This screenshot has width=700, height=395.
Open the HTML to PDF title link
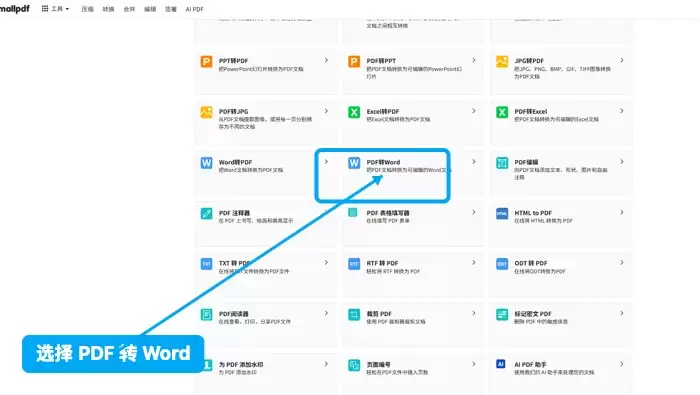tap(533, 213)
